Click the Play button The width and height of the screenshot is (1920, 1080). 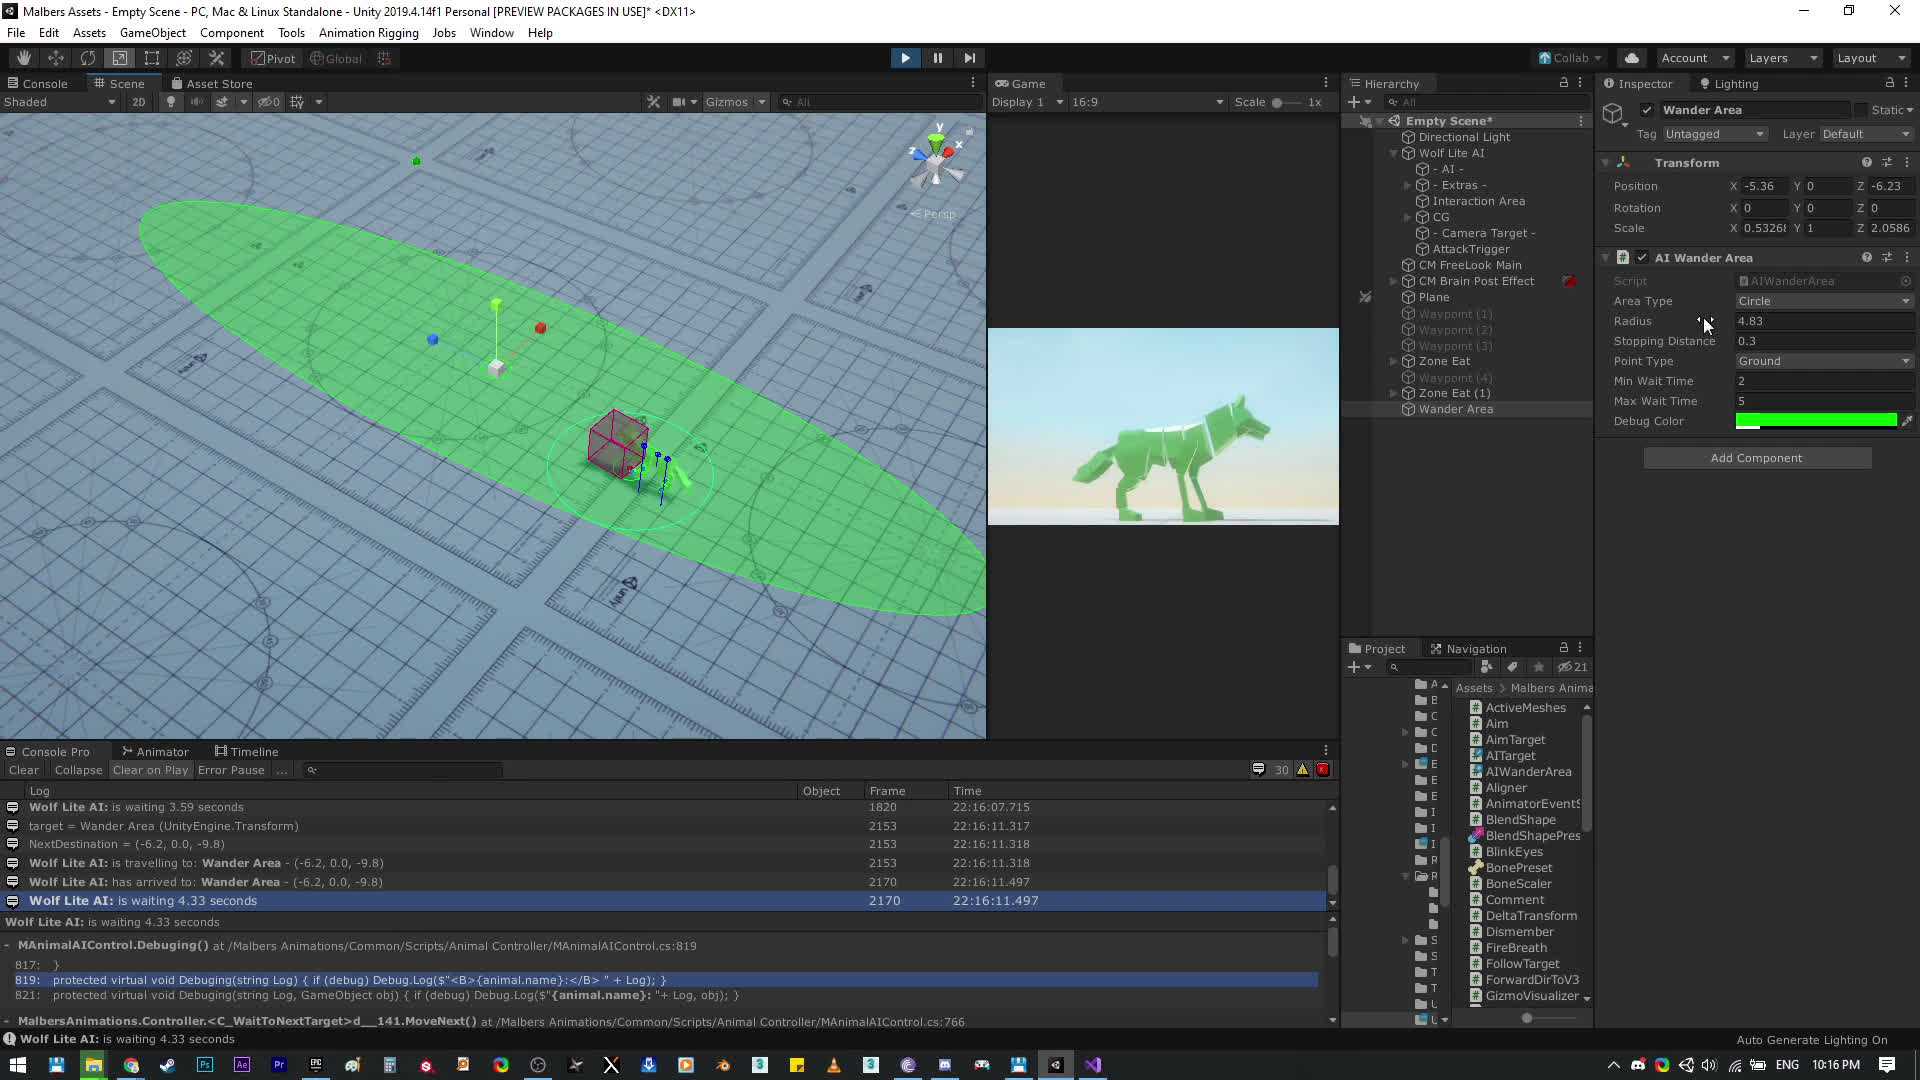[x=905, y=58]
